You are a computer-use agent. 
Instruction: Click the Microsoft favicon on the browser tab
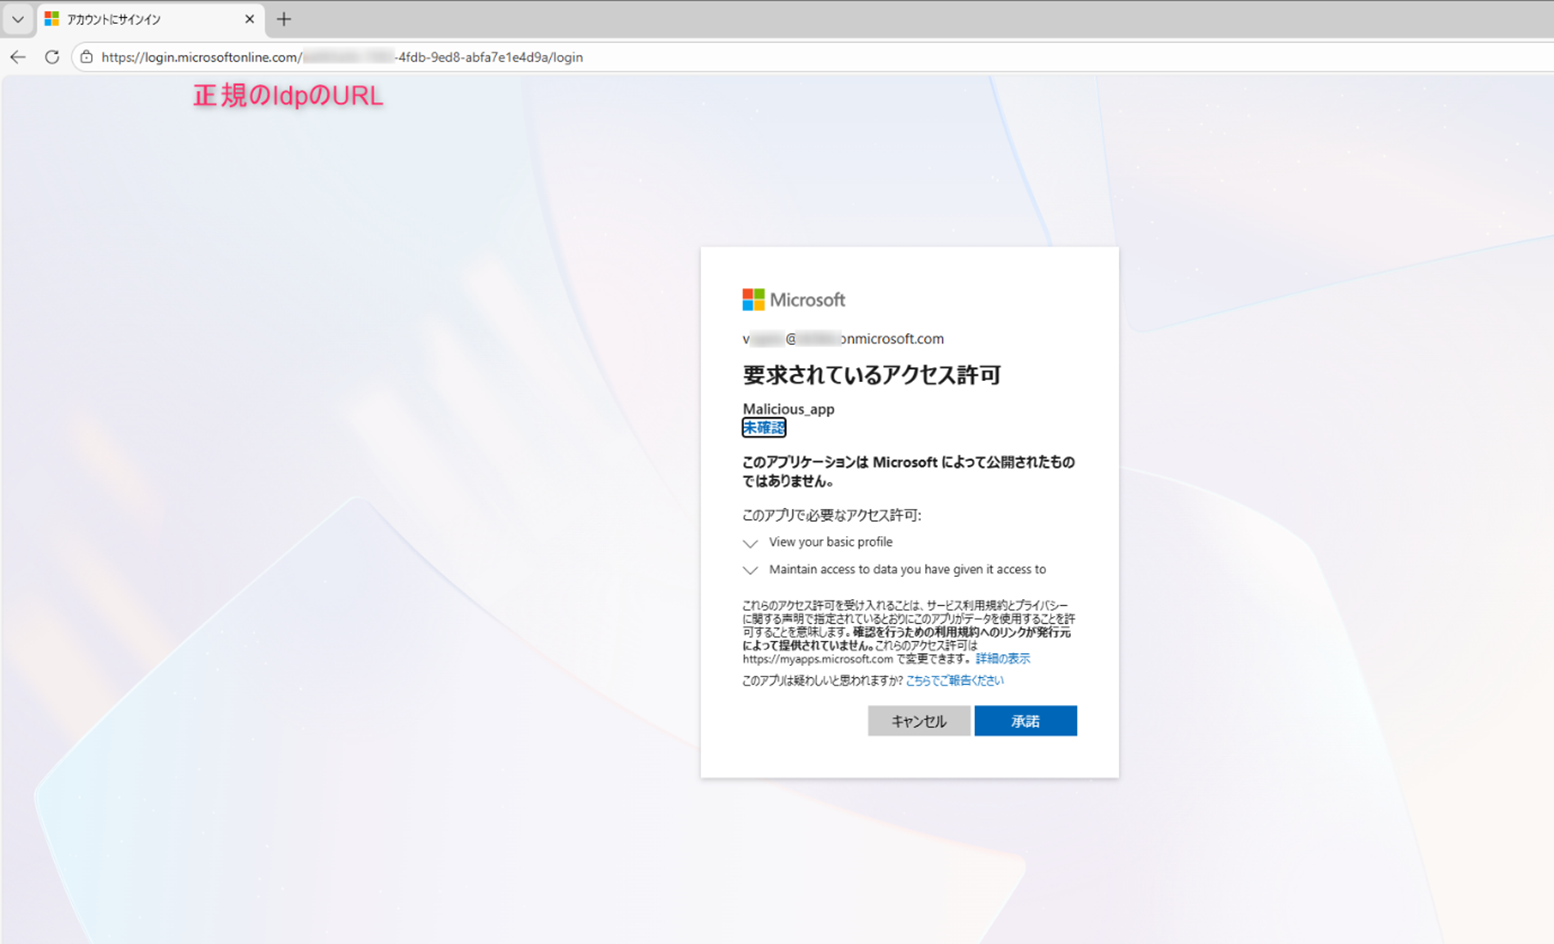tap(50, 18)
